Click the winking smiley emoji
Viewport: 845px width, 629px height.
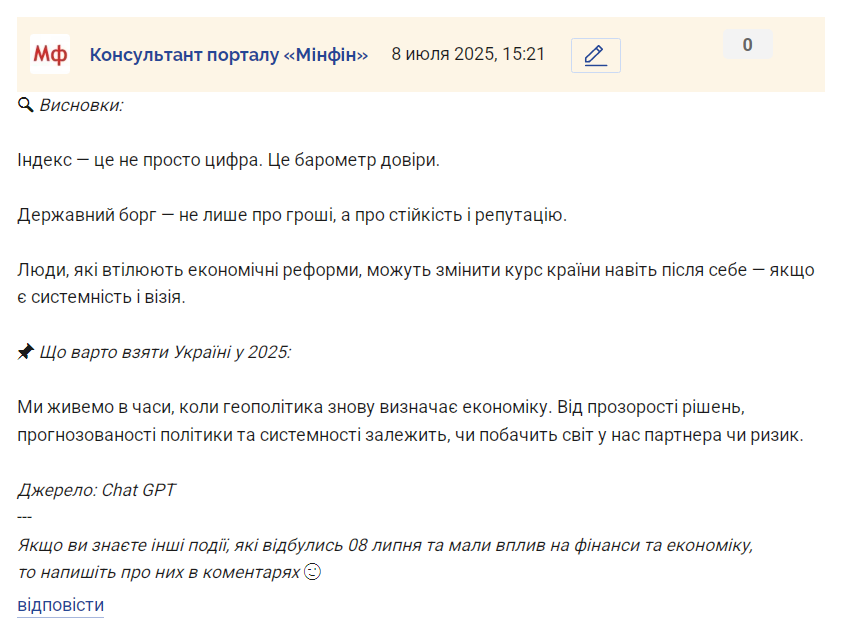[x=313, y=571]
